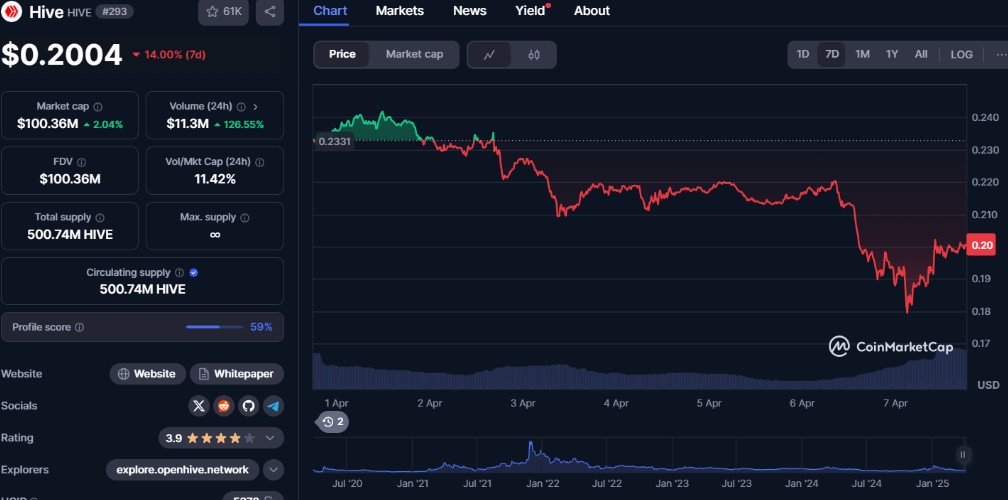This screenshot has width=1008, height=500.
Task: Expand the Explorers dropdown chevron
Action: [x=273, y=470]
